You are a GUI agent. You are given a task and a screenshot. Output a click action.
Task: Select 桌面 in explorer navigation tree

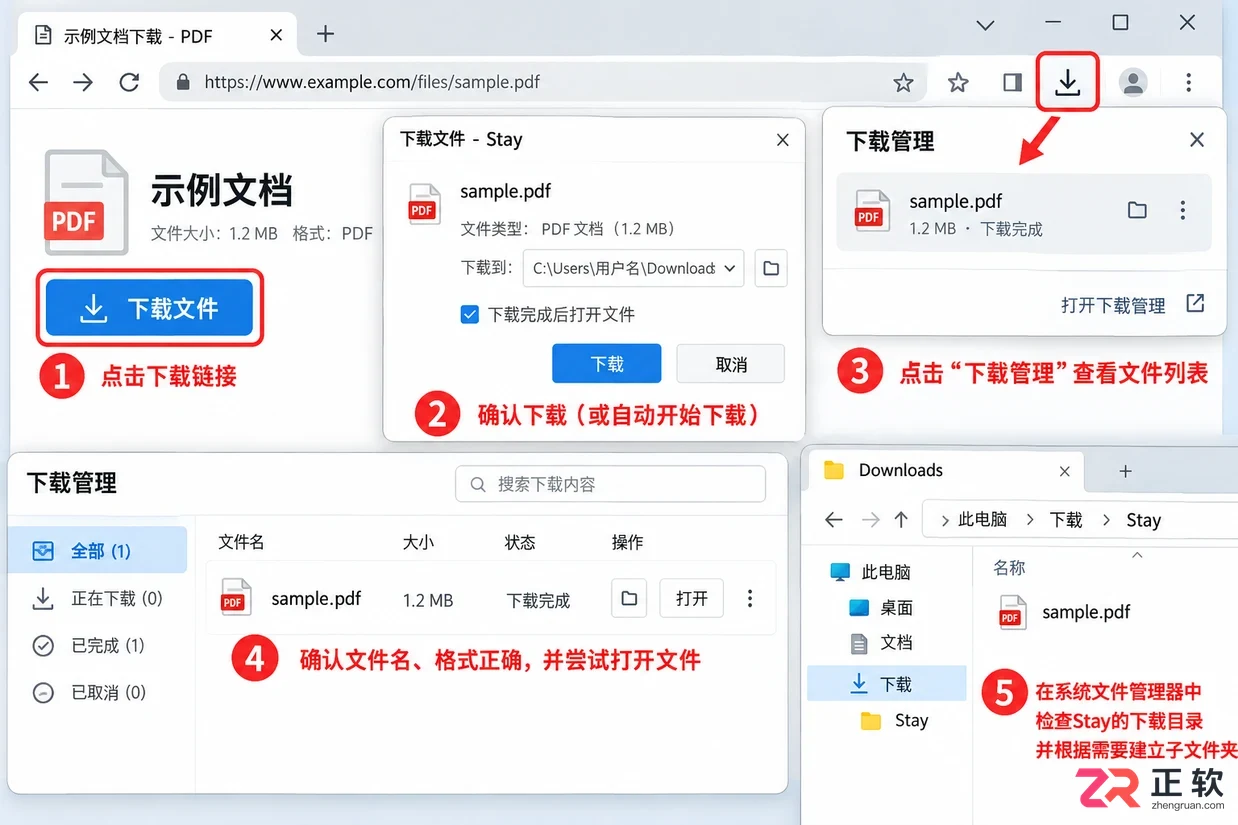pos(880,607)
